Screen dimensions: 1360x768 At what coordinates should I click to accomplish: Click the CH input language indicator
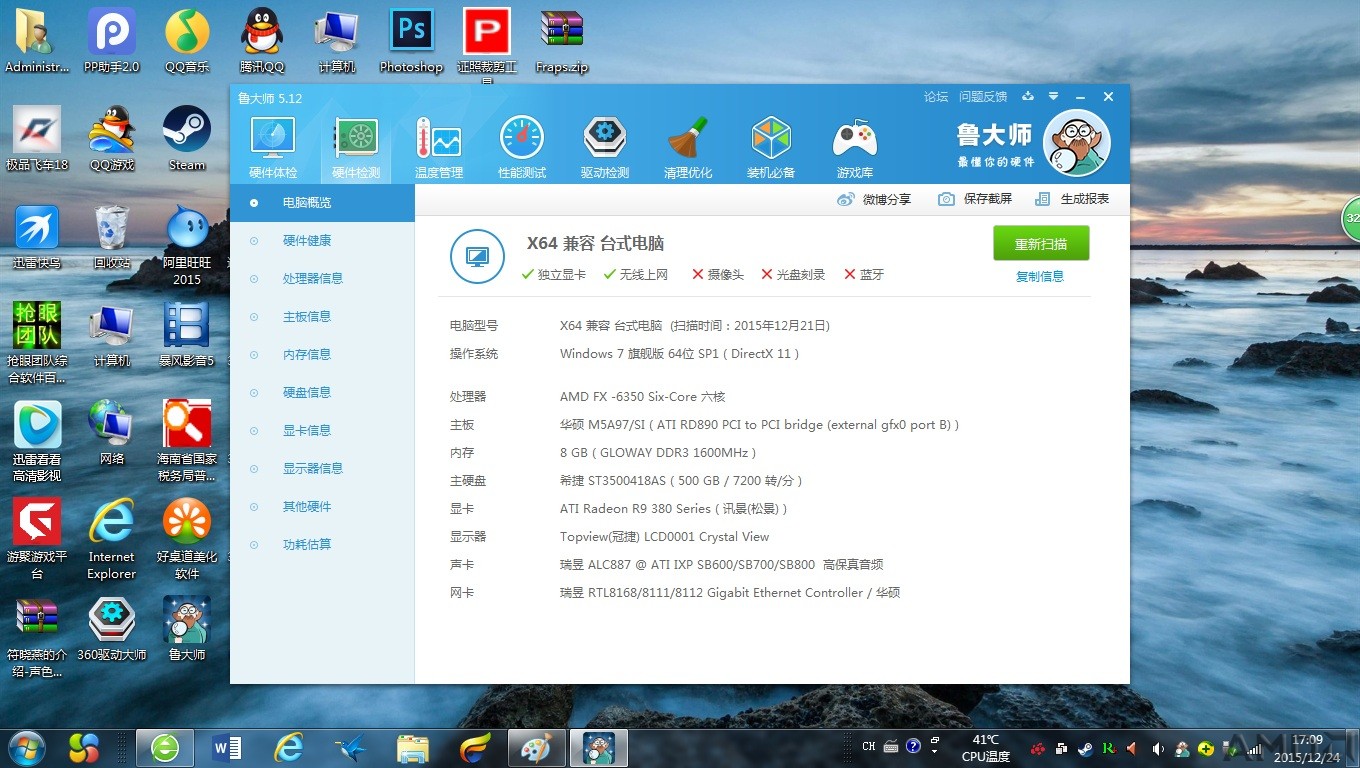(869, 746)
